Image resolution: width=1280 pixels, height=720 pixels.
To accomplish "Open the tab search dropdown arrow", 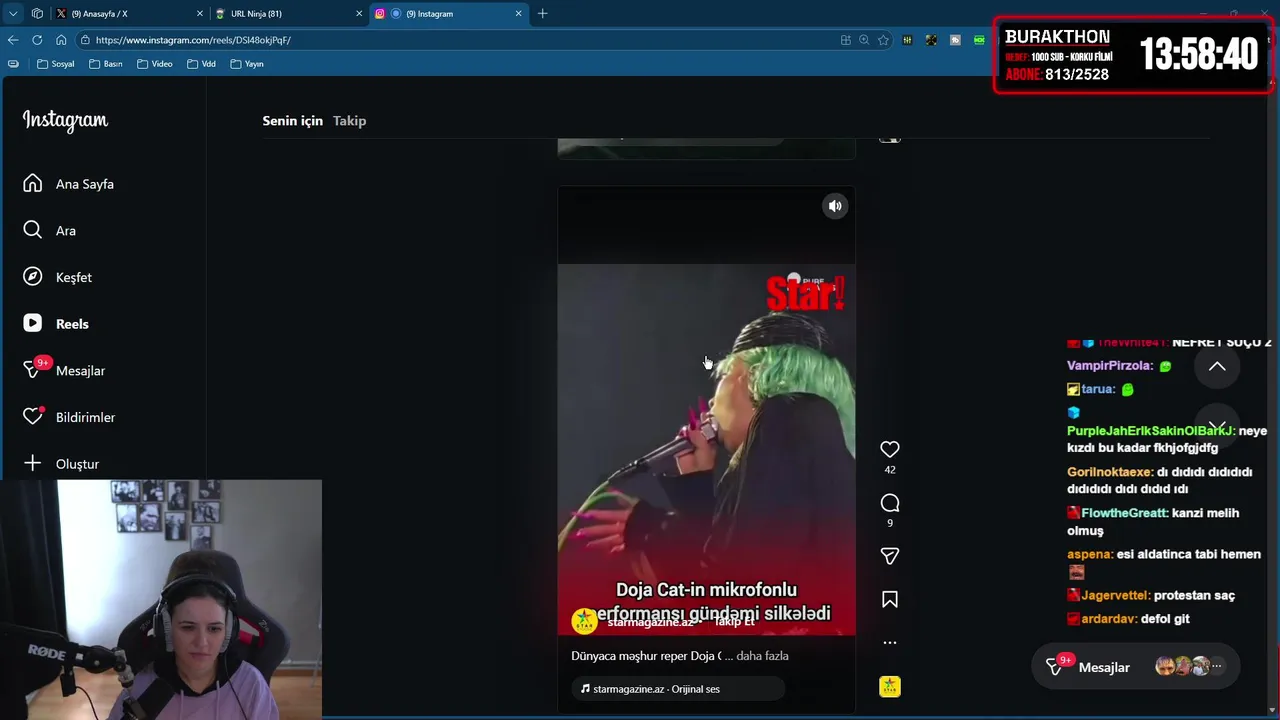I will point(13,14).
